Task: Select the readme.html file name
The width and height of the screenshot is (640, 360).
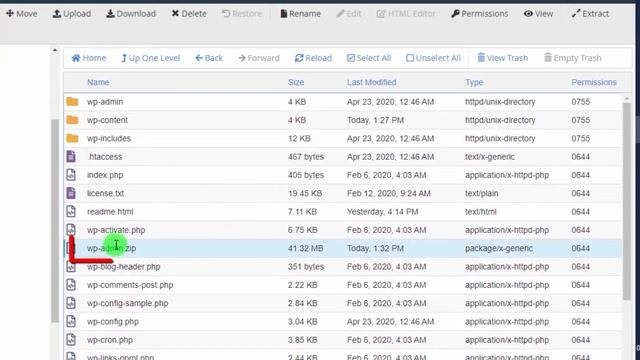Action: [110, 212]
